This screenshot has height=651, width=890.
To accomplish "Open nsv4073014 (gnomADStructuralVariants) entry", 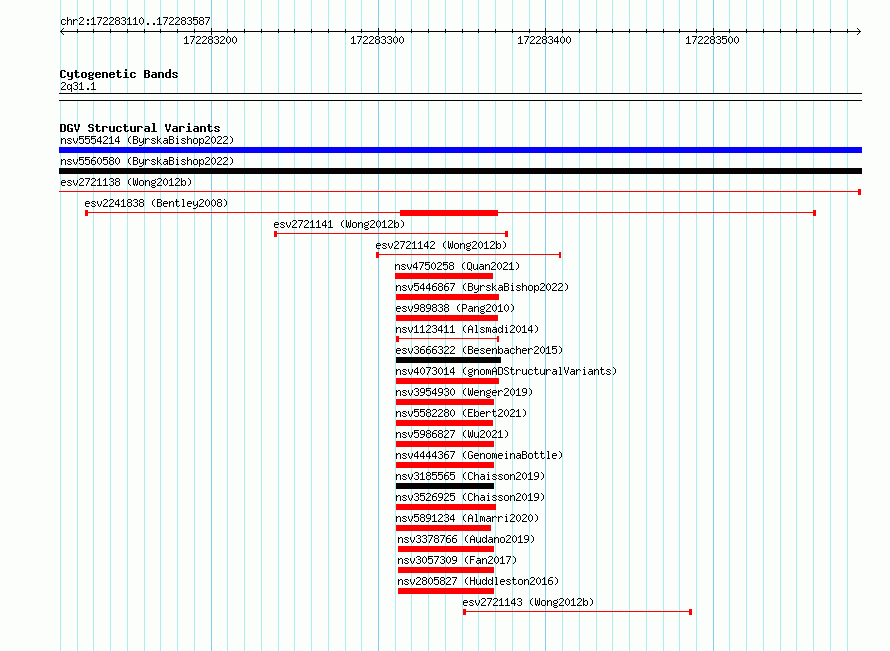I will 506,371.
